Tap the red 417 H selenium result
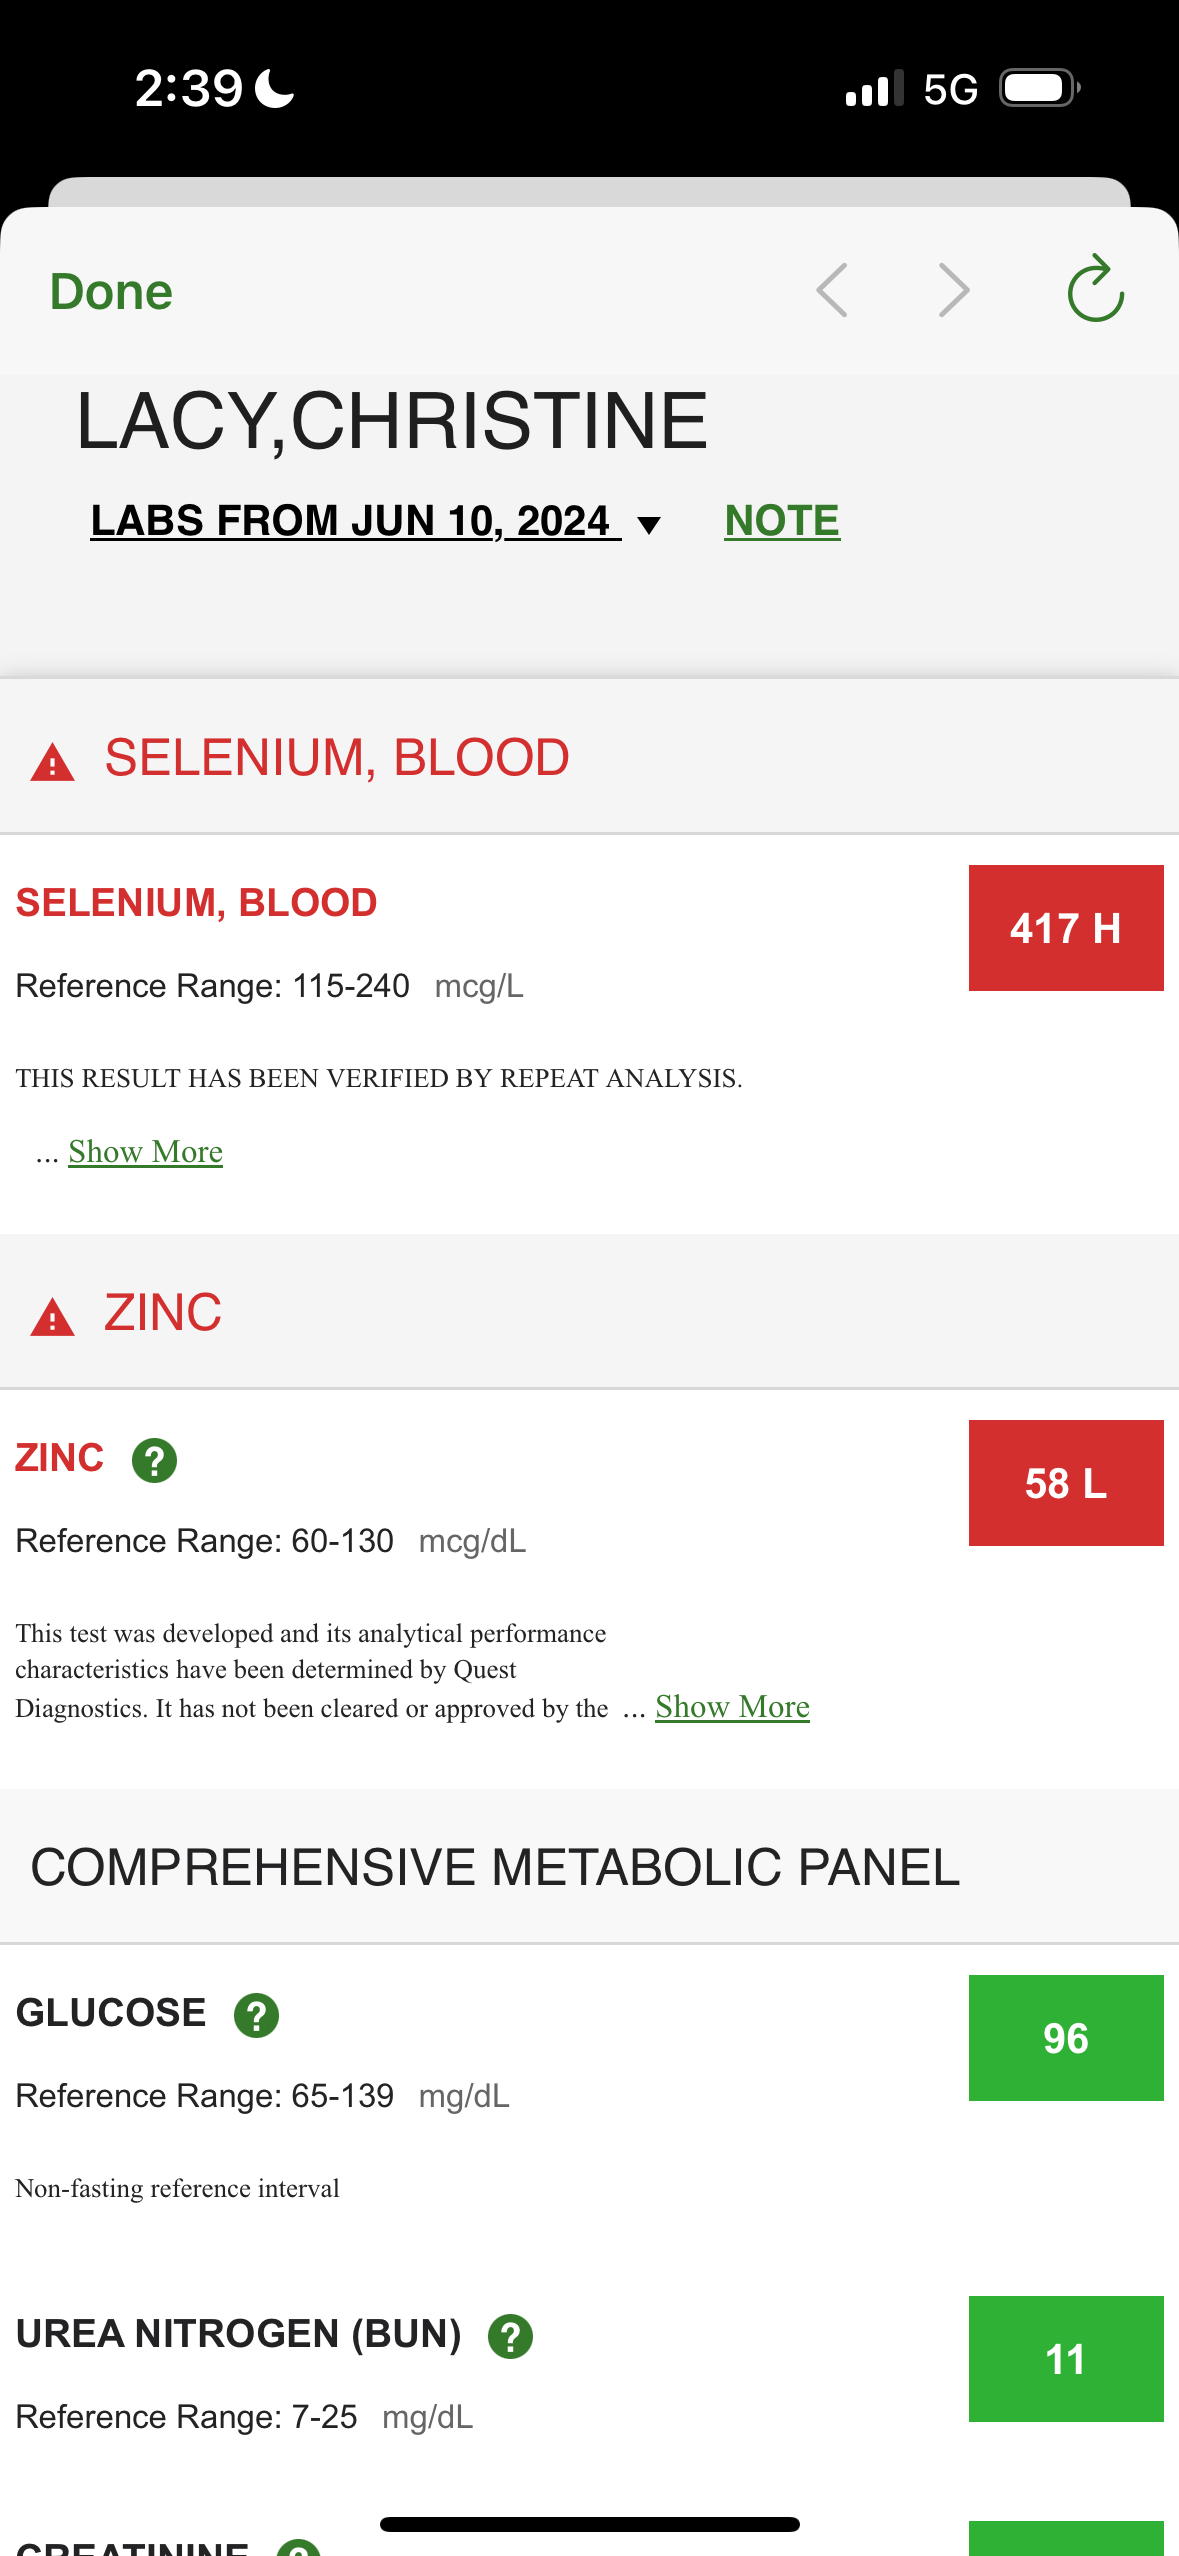 1065,928
